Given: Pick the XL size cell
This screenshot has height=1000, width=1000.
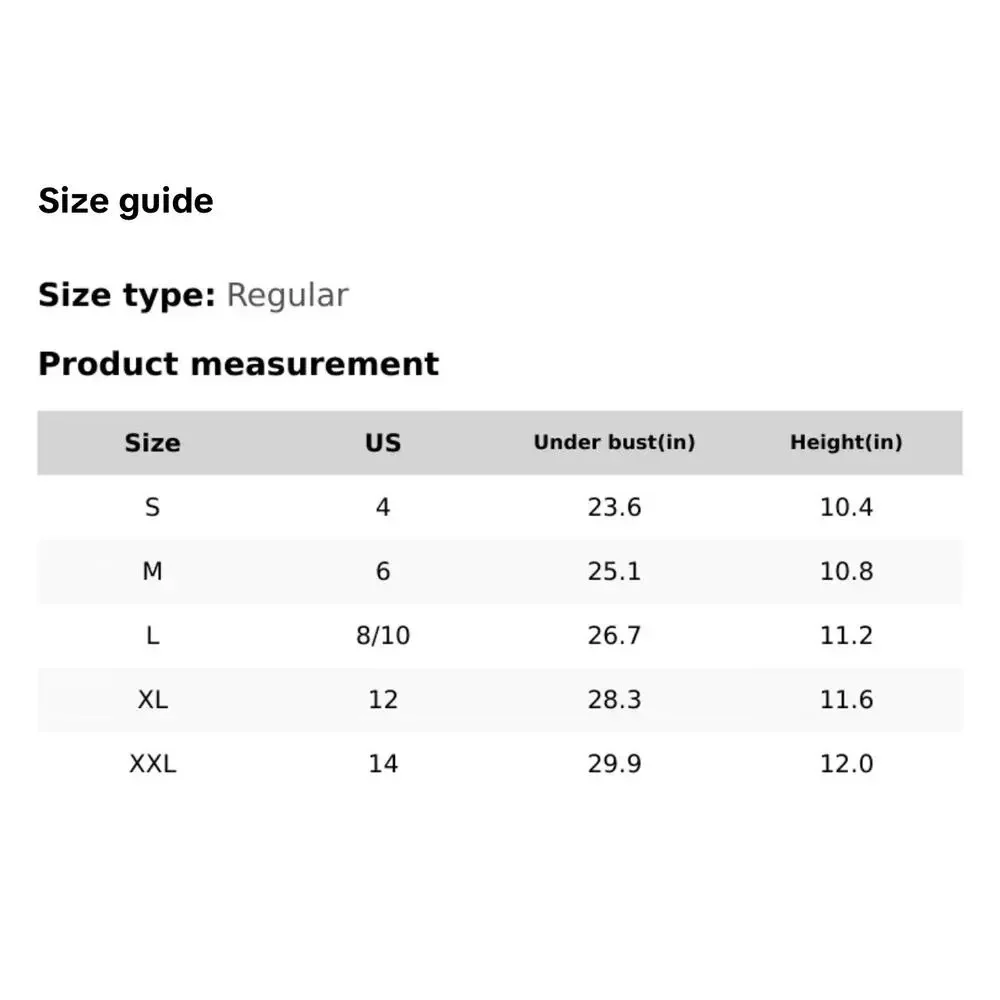Looking at the screenshot, I should 152,699.
